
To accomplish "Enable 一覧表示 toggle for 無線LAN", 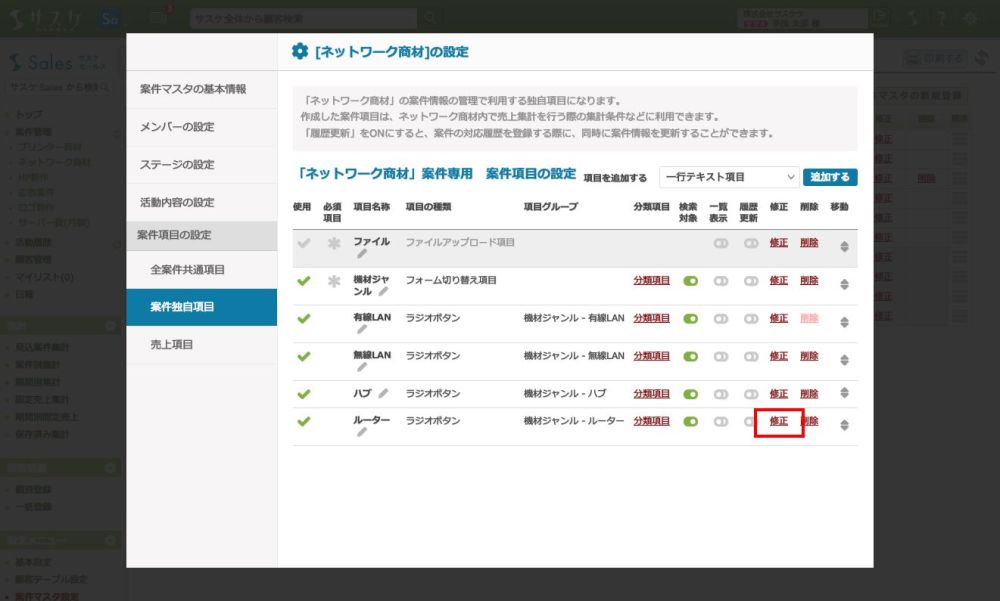I will click(720, 357).
